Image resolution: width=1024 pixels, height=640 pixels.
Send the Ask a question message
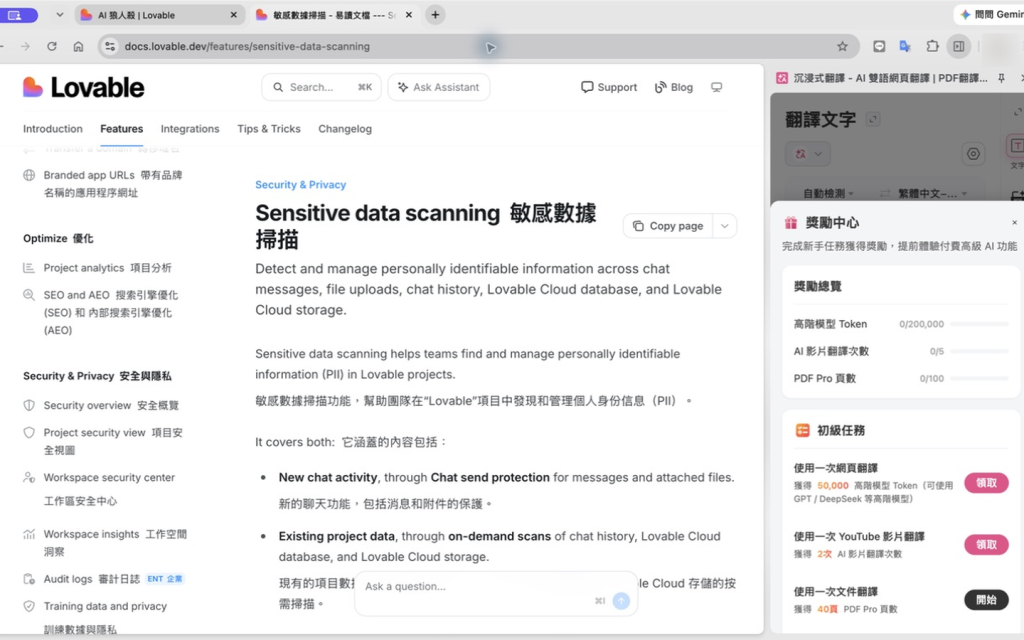pos(621,600)
